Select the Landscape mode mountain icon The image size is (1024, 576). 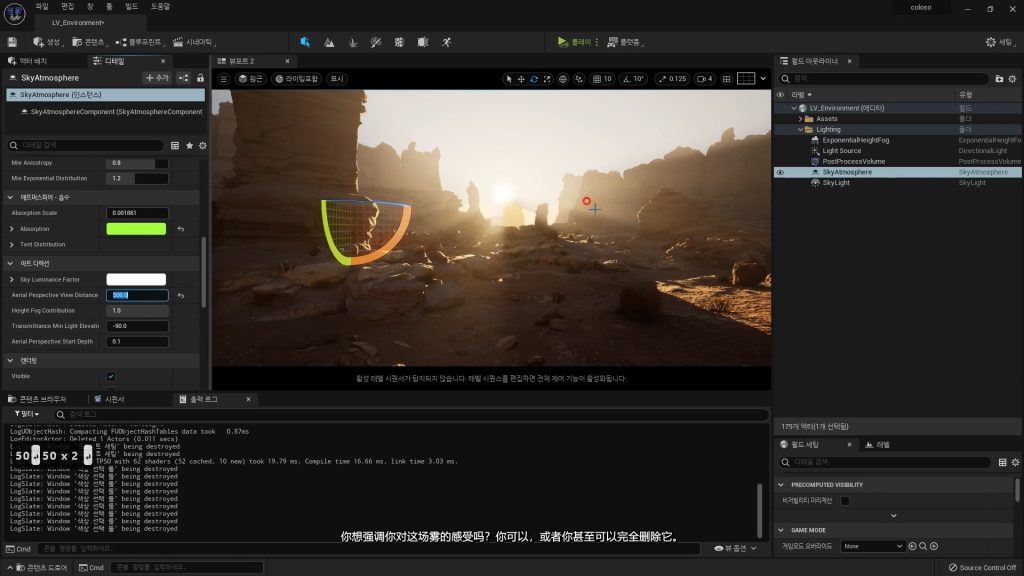(x=329, y=42)
